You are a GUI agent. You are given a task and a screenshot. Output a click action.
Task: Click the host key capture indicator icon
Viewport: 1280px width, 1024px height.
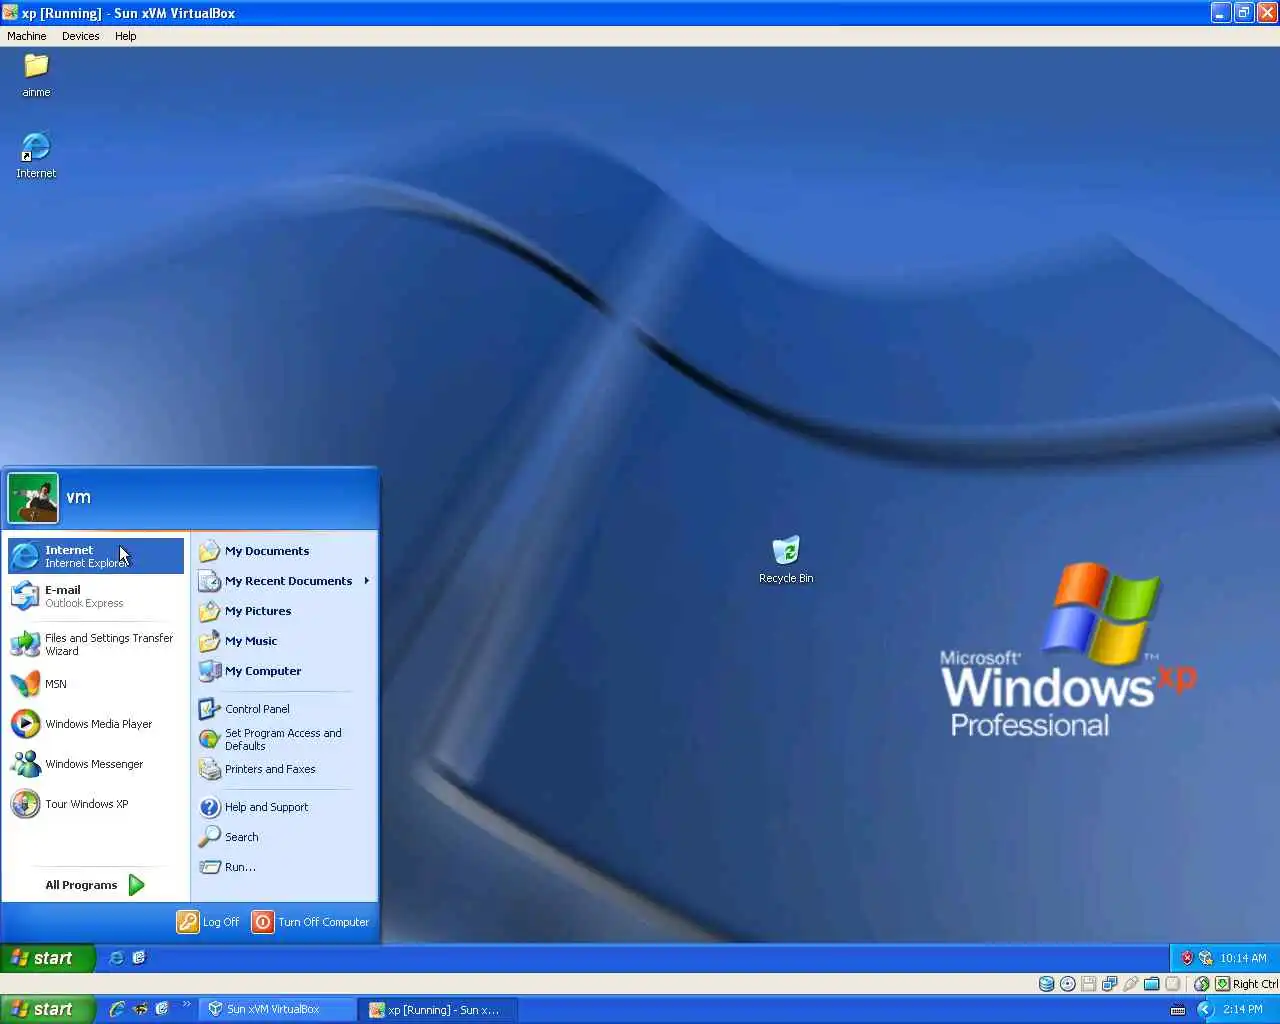pyautogui.click(x=1222, y=984)
